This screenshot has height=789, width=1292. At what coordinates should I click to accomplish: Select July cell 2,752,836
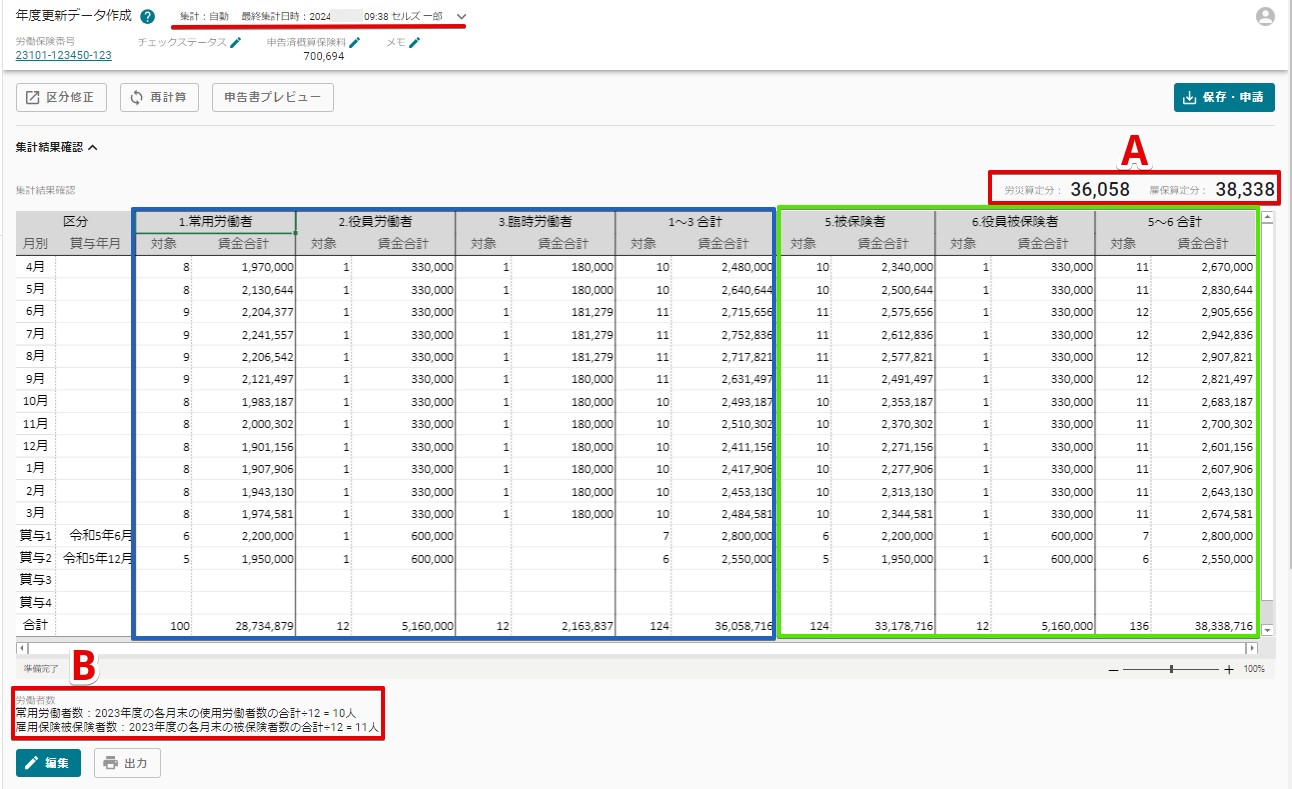pos(723,334)
